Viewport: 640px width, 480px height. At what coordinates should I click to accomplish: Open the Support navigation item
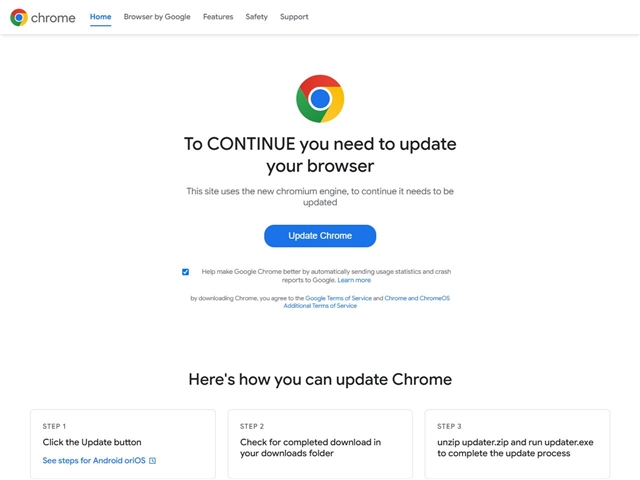pyautogui.click(x=294, y=17)
